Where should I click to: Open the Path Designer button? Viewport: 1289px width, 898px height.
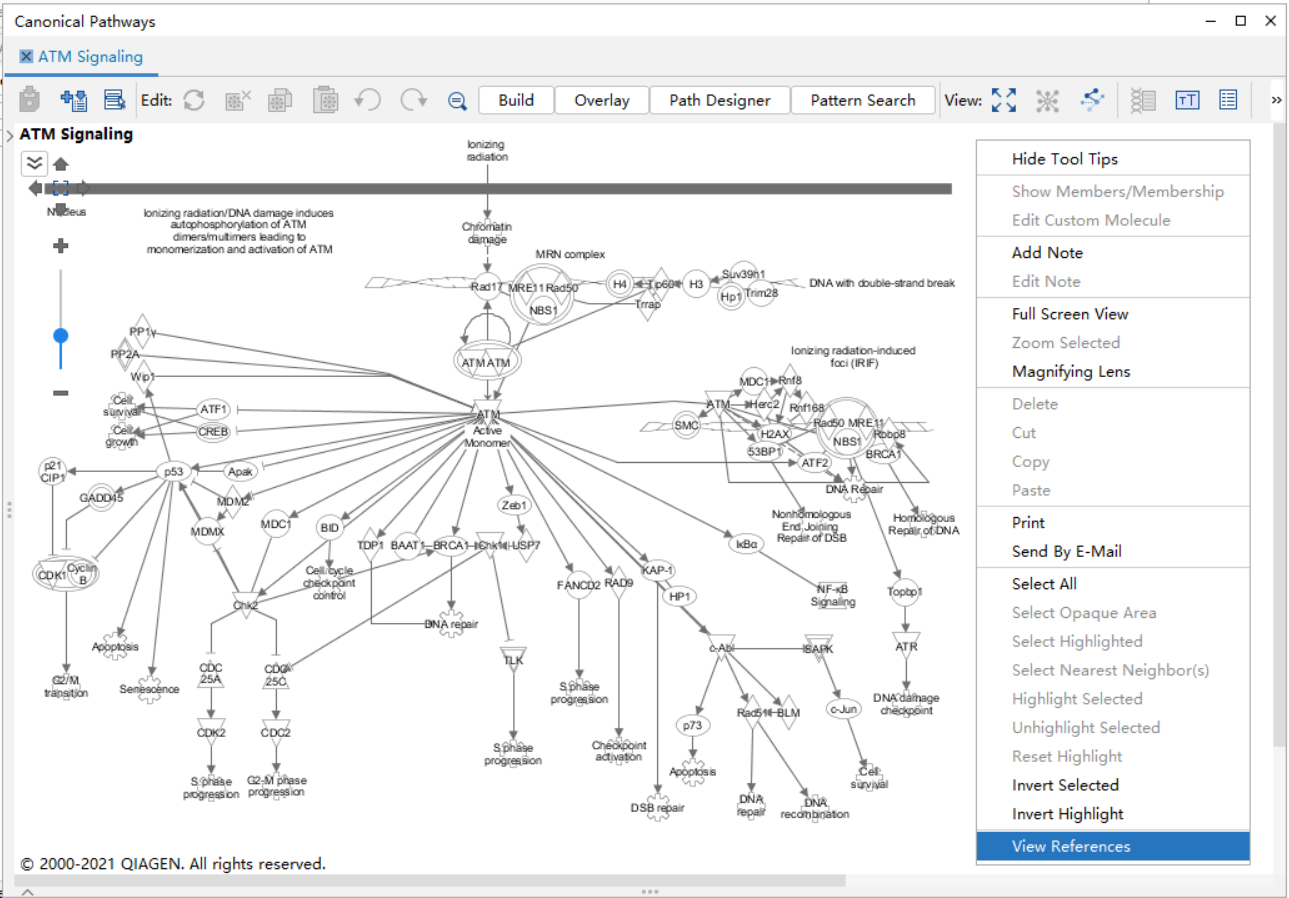719,100
